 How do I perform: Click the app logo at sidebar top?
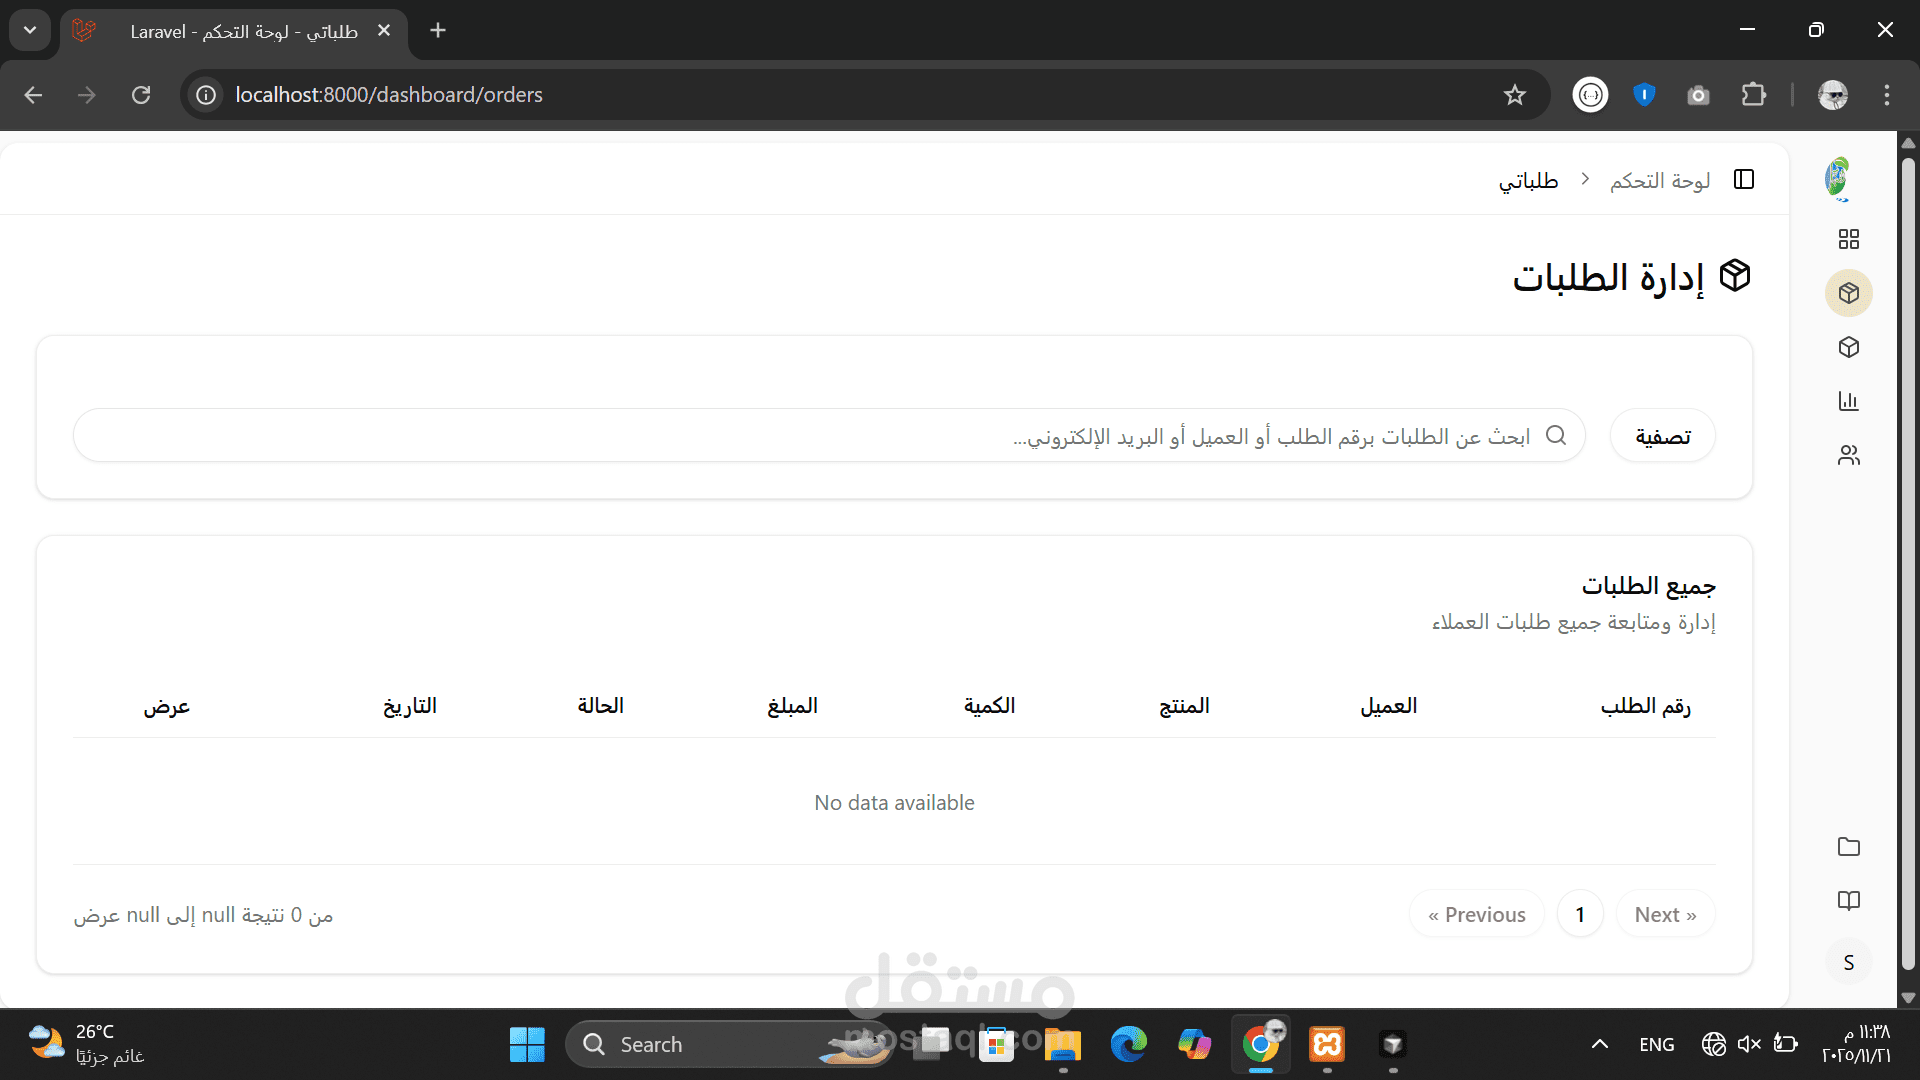(1838, 179)
